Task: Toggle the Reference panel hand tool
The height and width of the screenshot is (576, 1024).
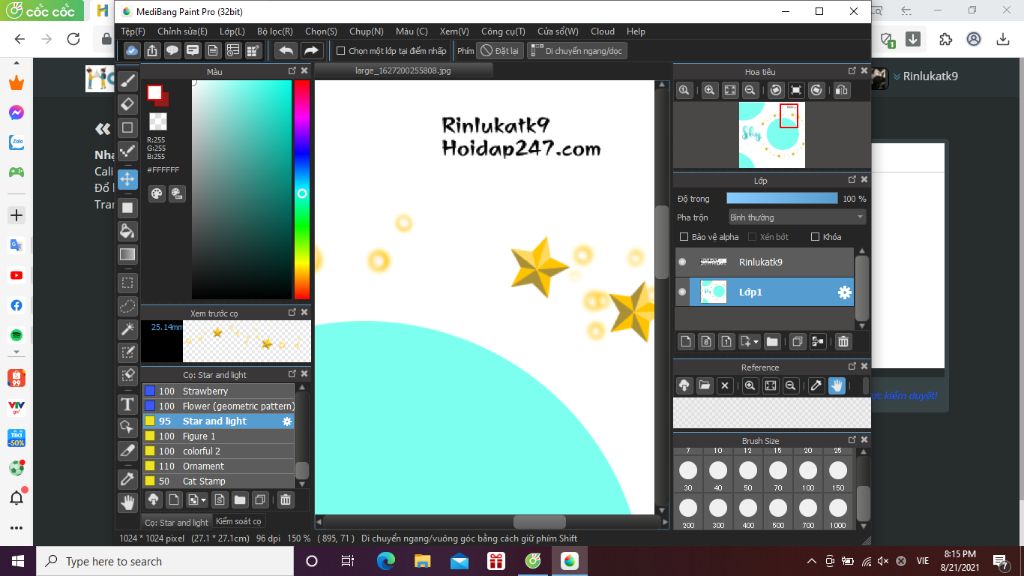Action: 837,385
